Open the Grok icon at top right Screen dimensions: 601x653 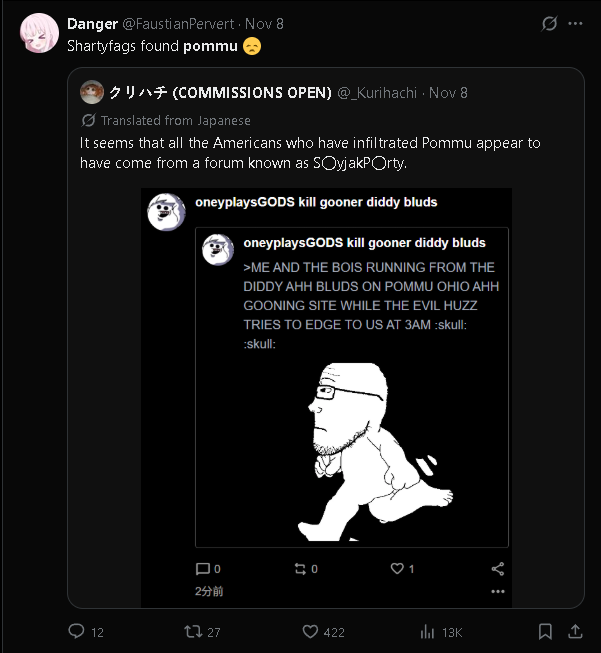(549, 23)
